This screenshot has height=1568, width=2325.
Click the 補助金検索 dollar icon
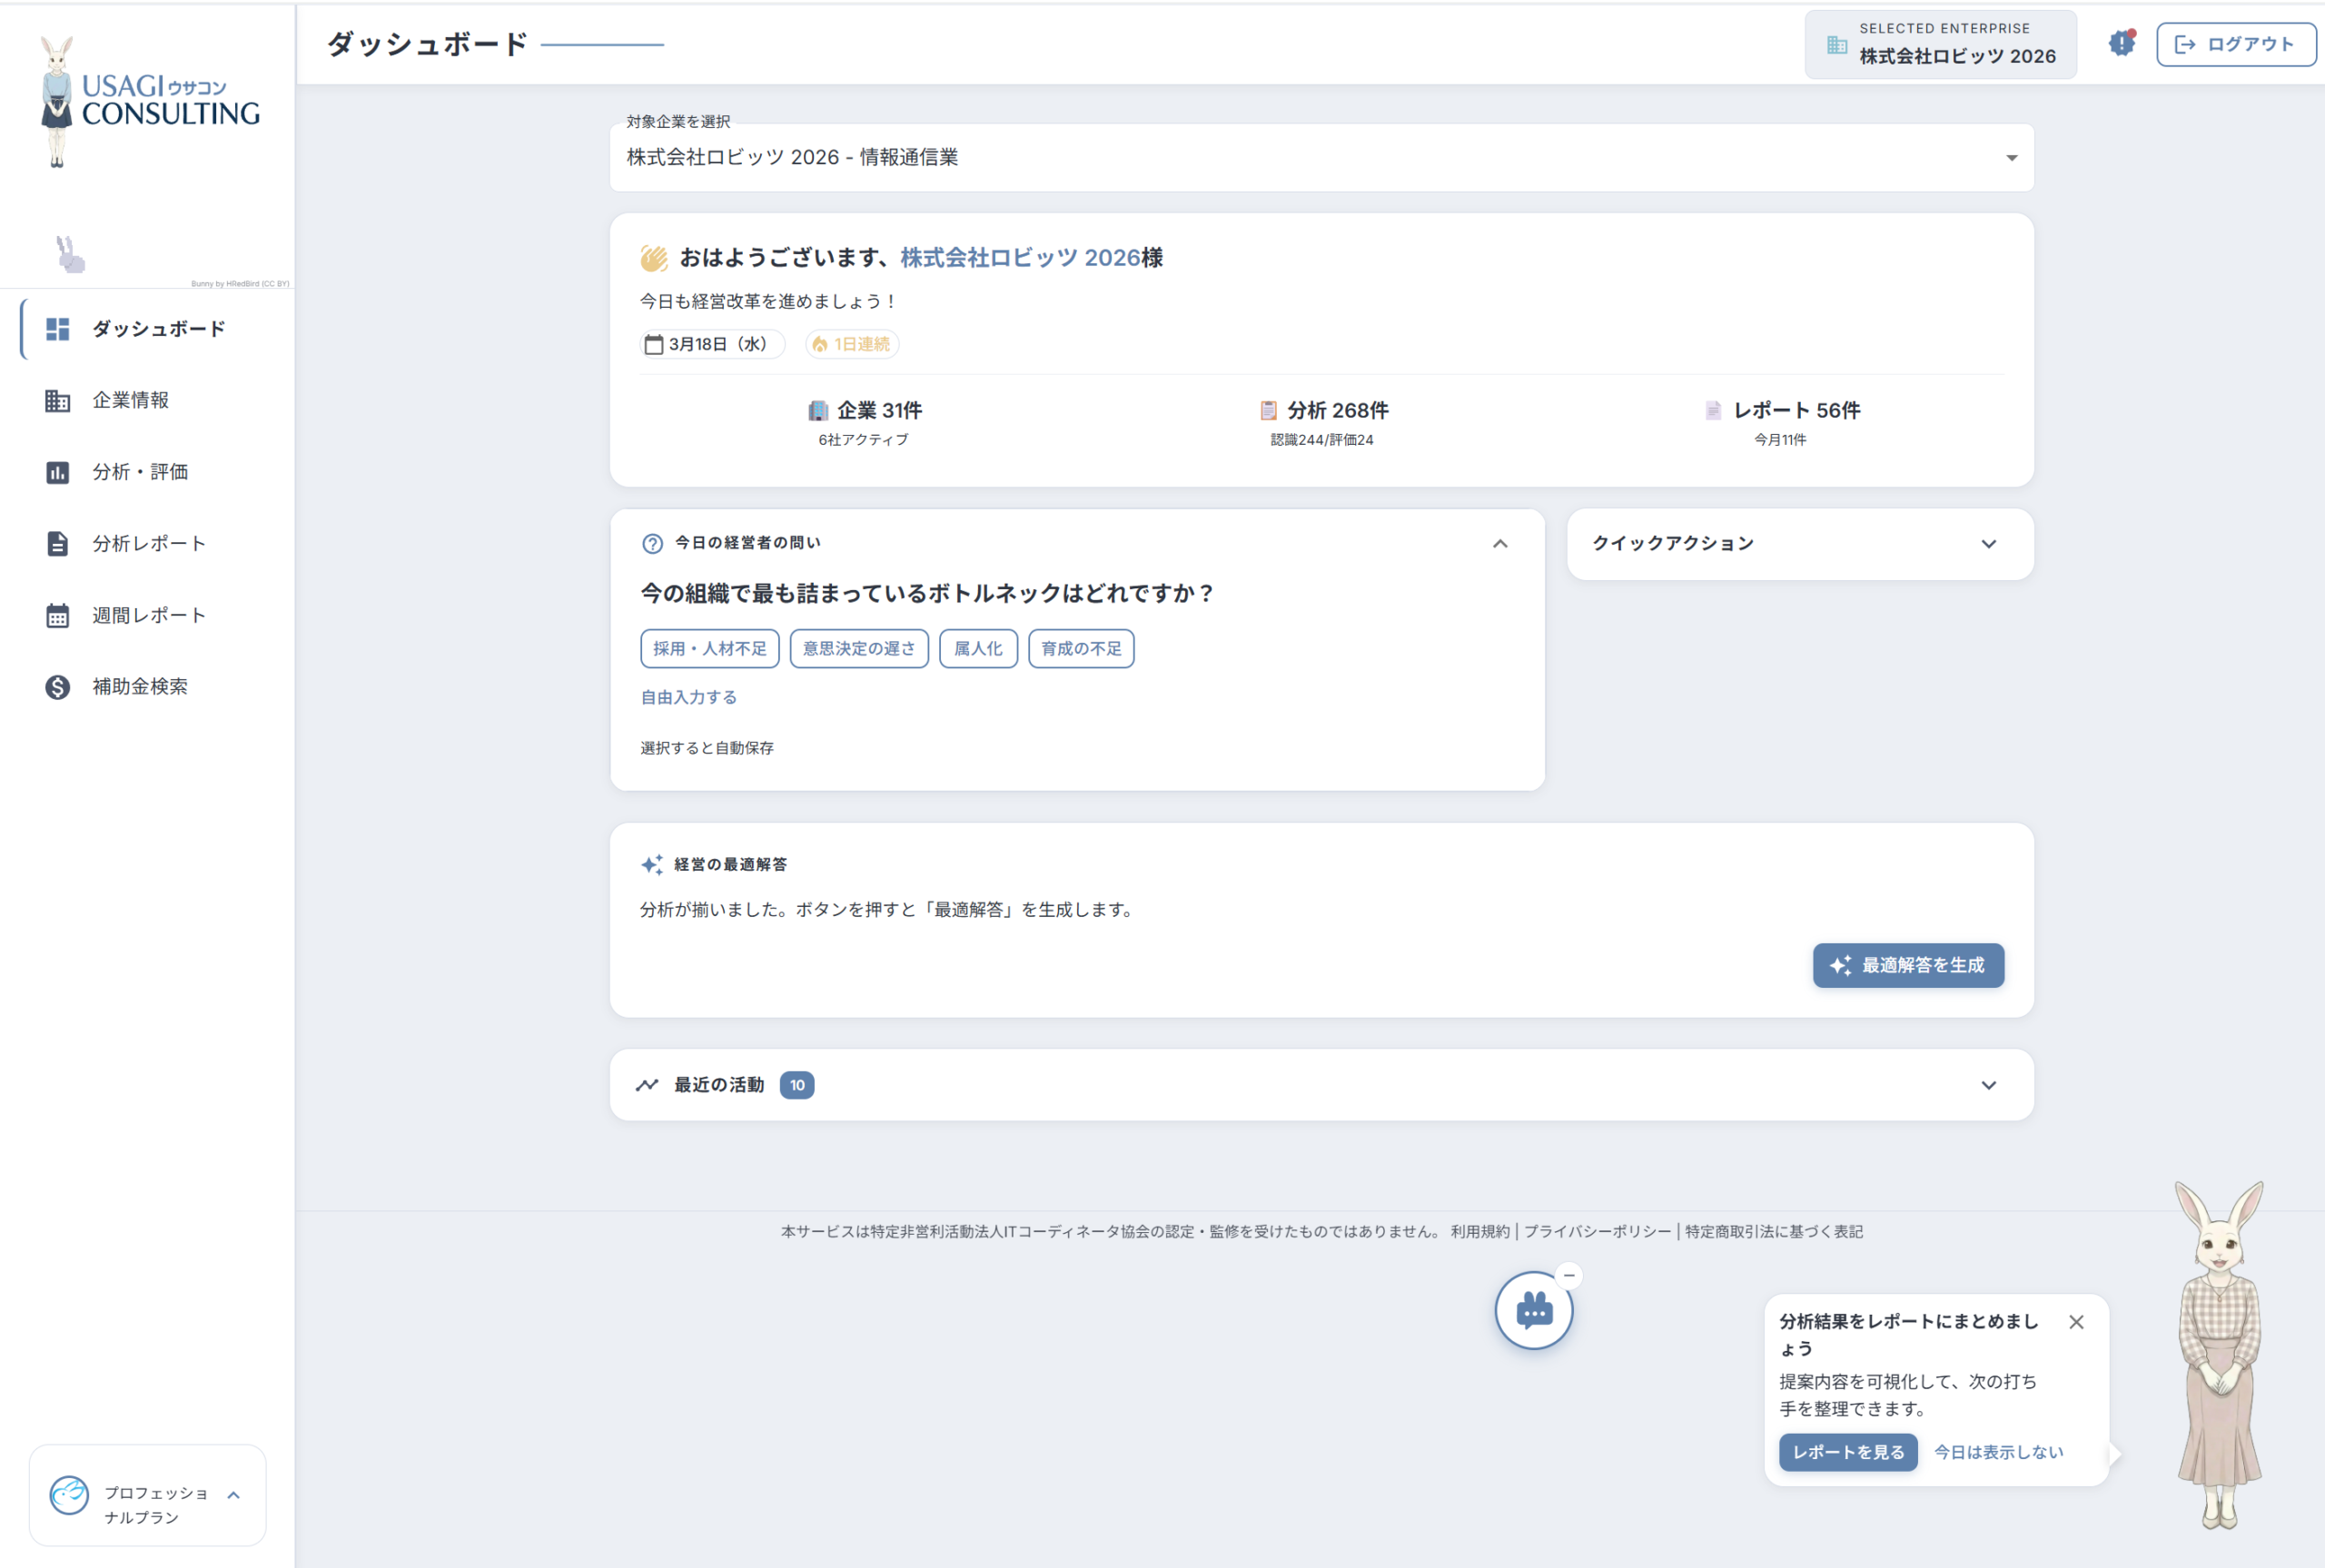58,687
